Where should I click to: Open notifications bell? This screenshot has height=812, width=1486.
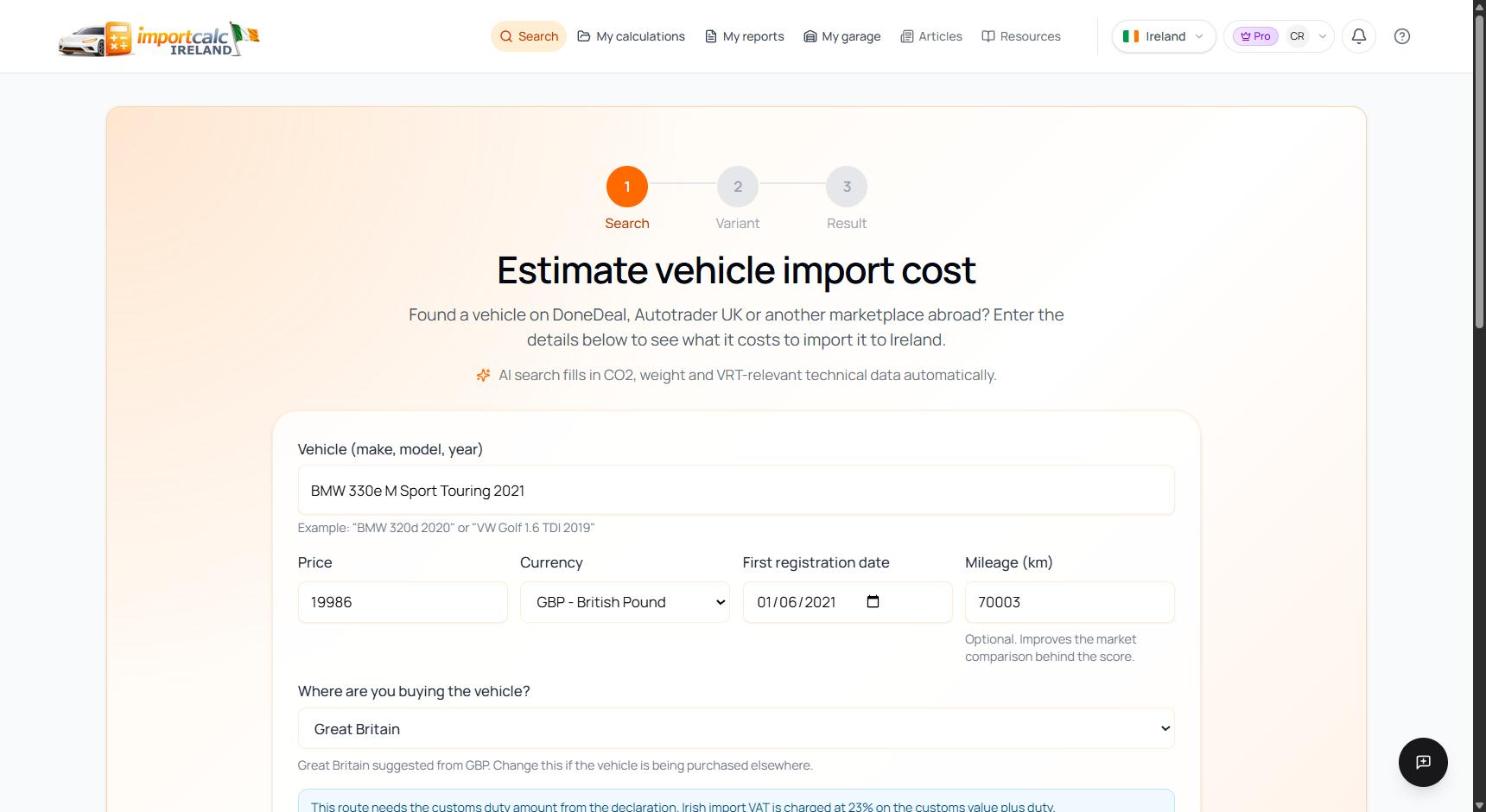(x=1359, y=36)
